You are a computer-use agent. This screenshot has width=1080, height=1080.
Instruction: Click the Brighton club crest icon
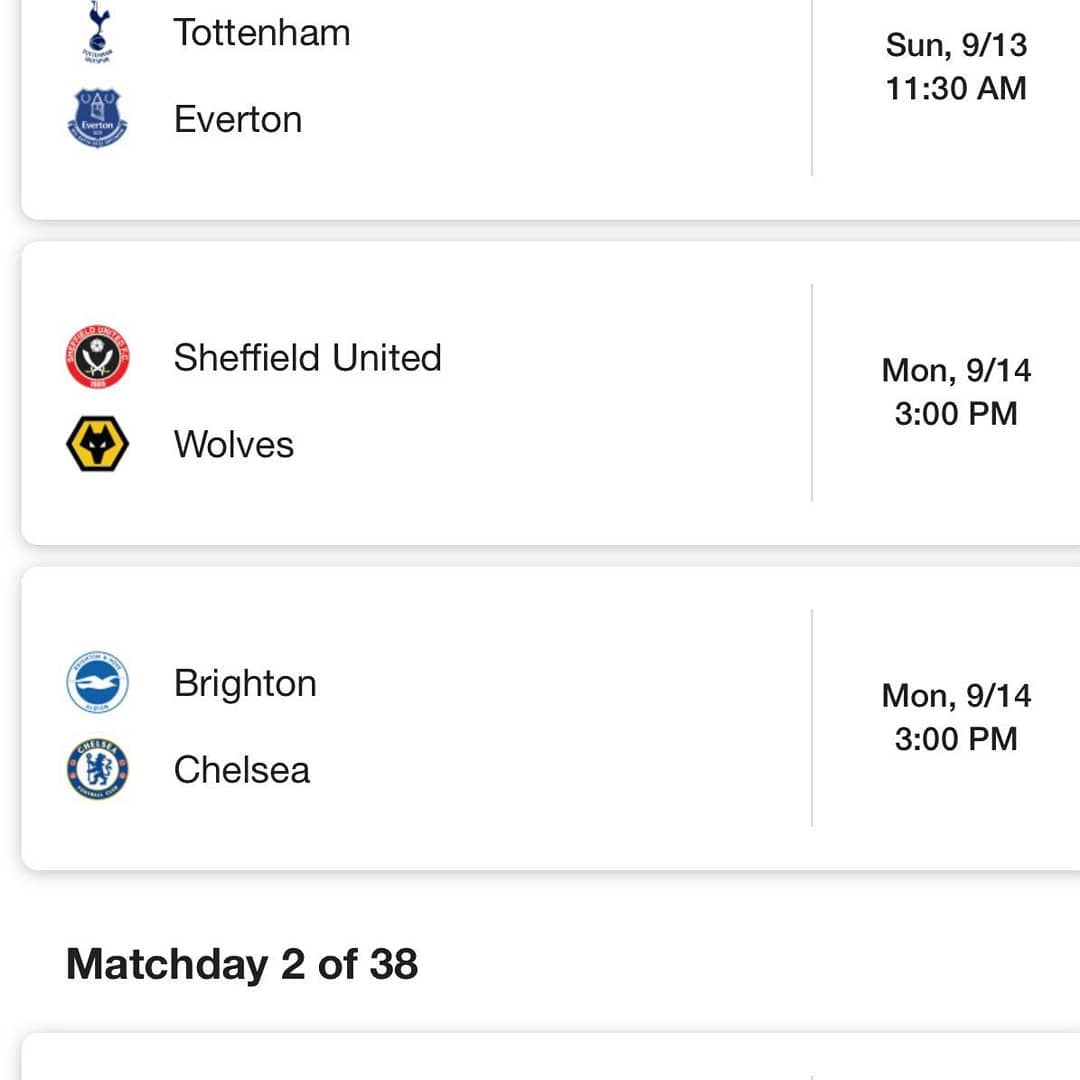[x=97, y=682]
